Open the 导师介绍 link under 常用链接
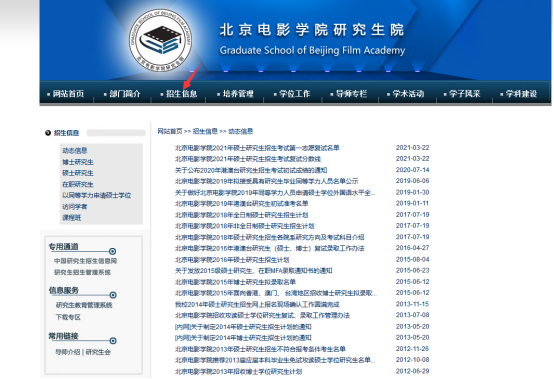 [68, 352]
